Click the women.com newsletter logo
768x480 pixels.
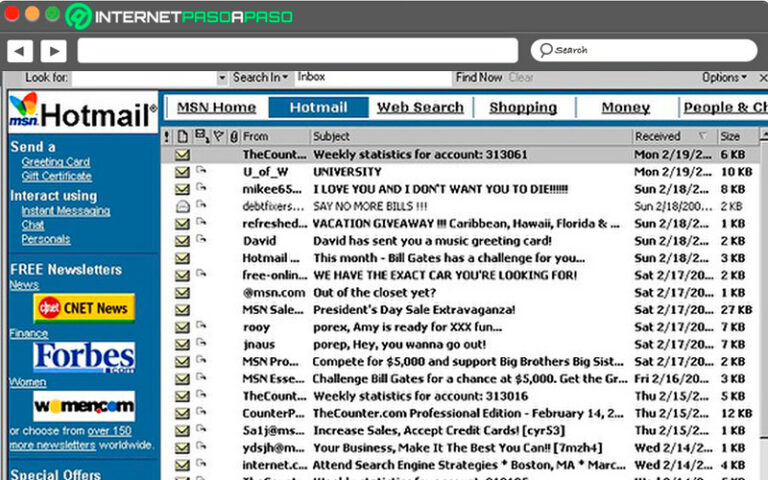click(x=84, y=405)
